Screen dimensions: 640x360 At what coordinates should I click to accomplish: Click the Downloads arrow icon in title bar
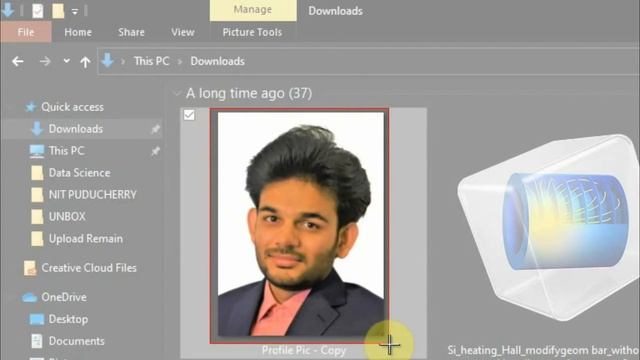8,10
